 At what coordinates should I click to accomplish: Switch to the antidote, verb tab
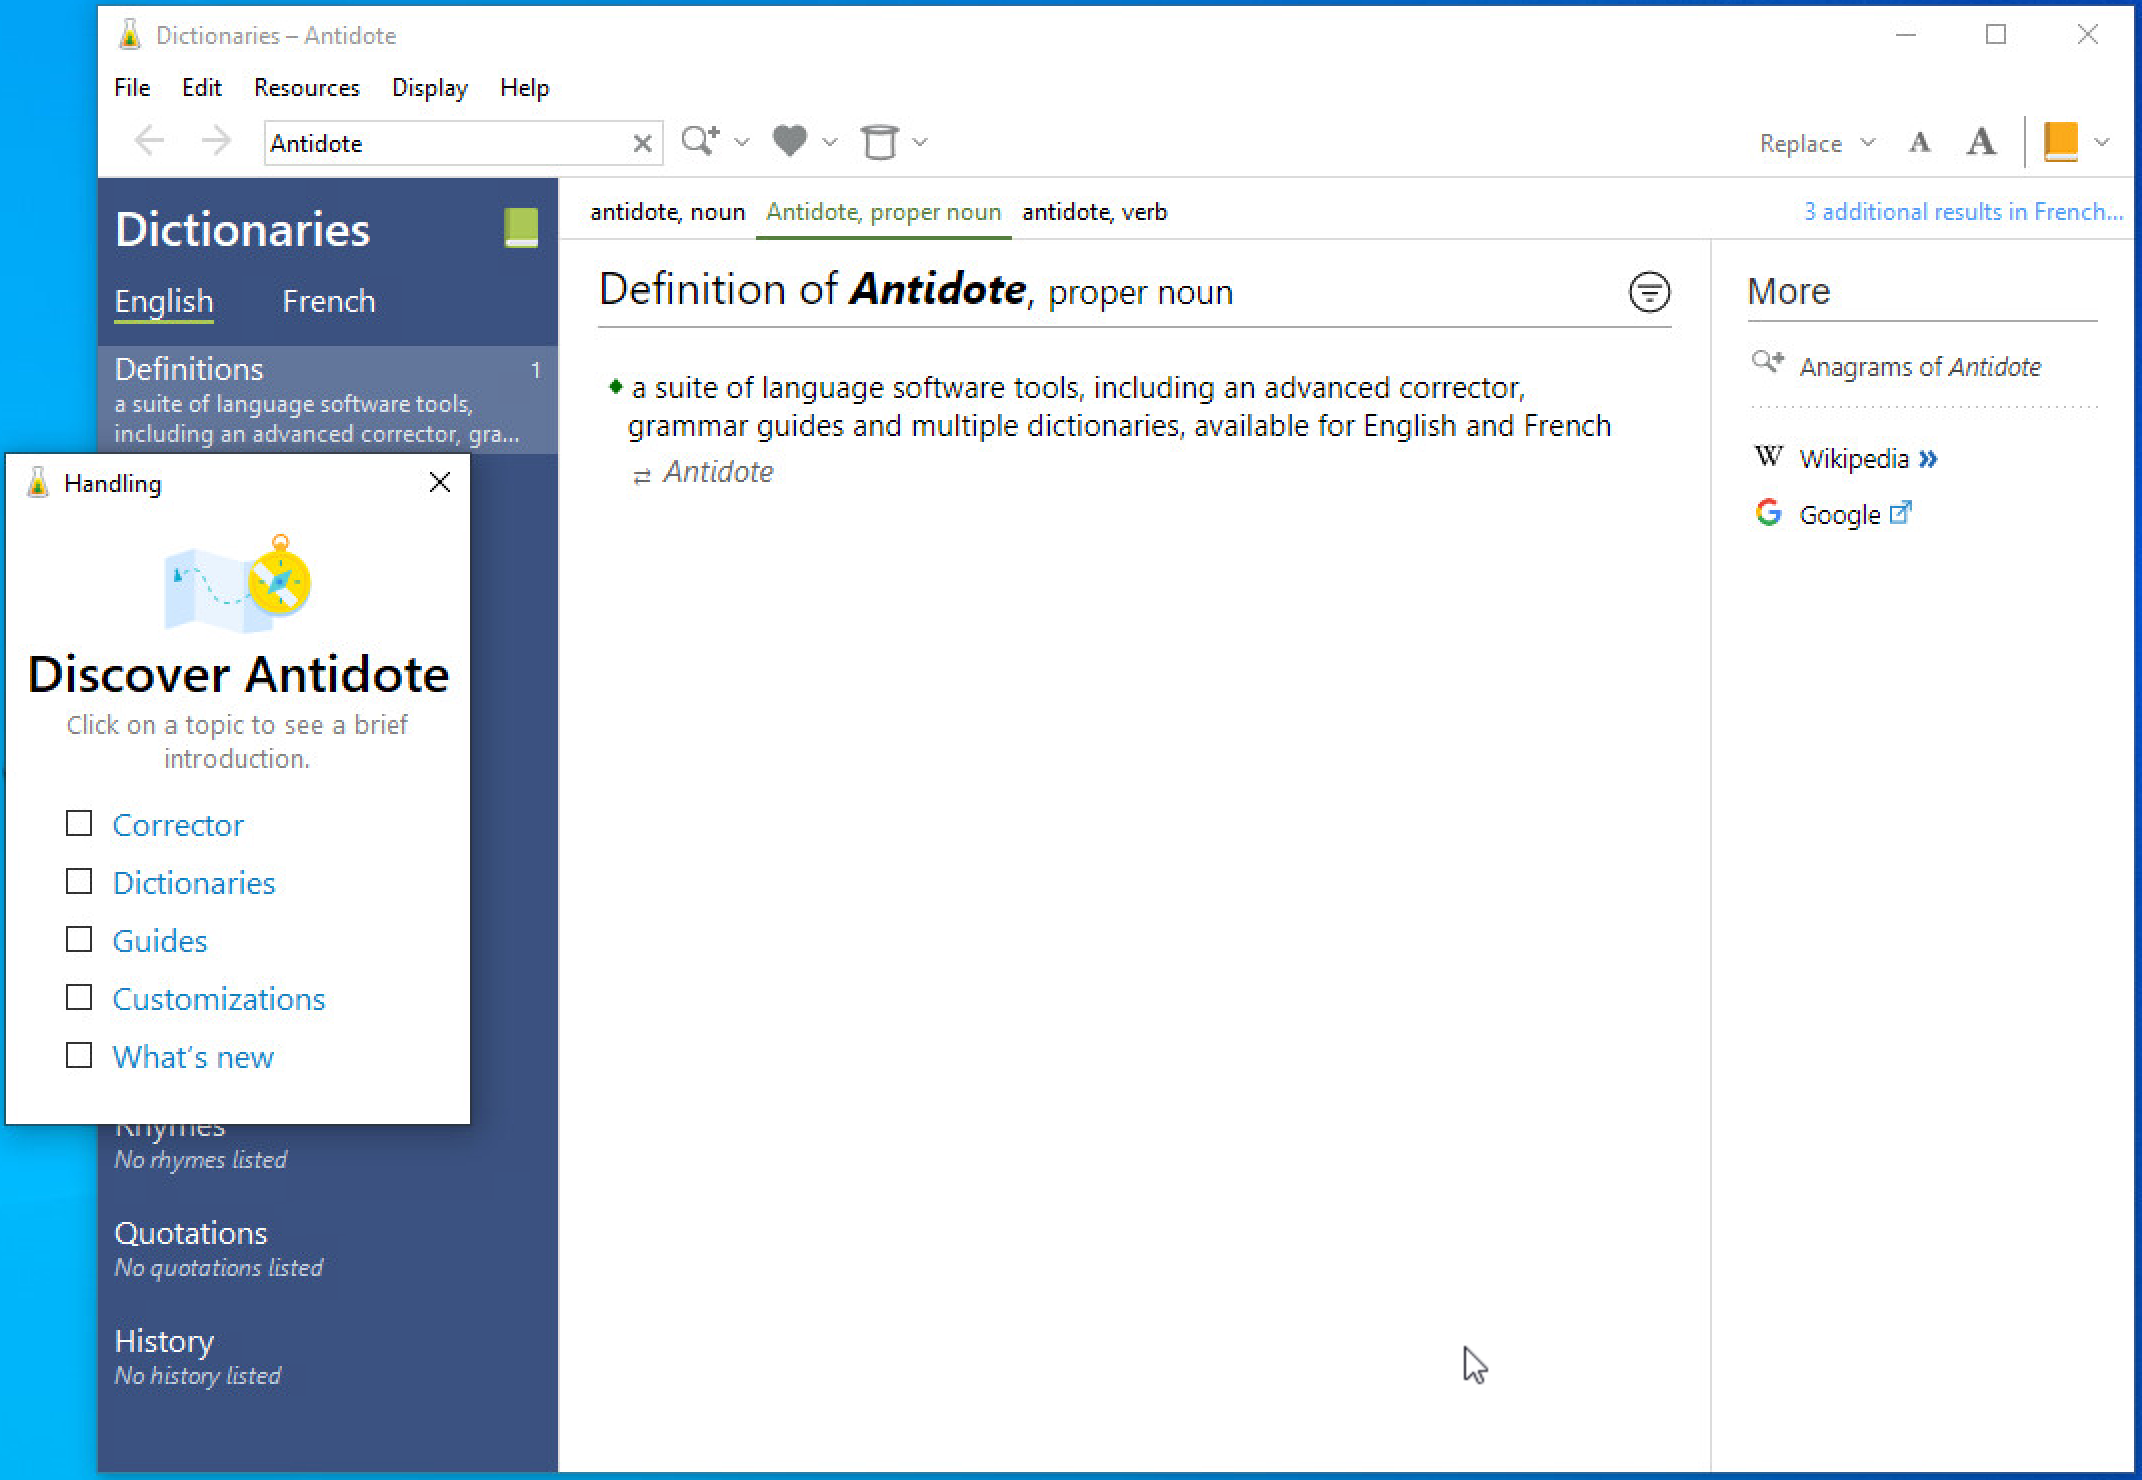1094,212
